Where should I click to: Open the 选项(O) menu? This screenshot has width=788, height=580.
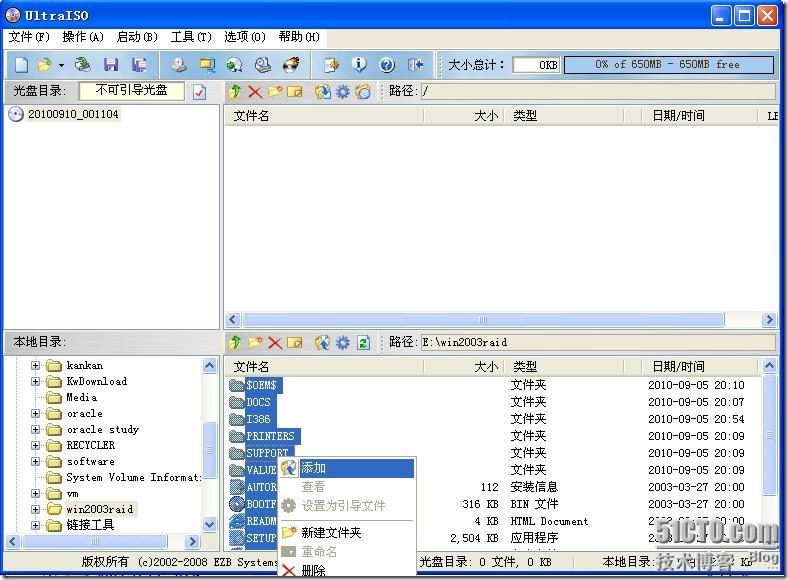point(245,37)
